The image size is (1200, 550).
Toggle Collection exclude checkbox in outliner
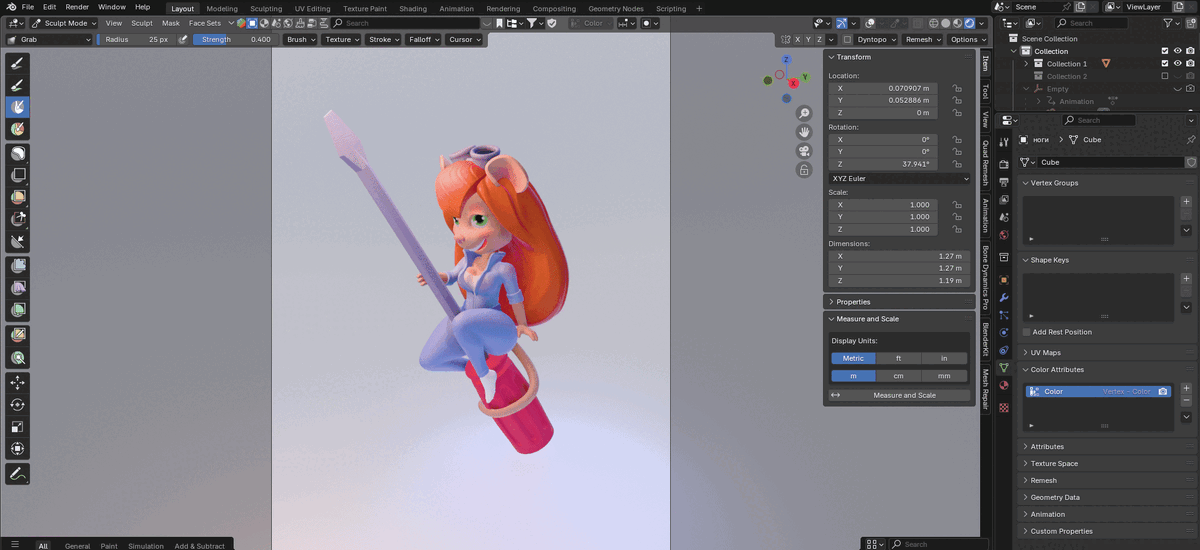1164,51
